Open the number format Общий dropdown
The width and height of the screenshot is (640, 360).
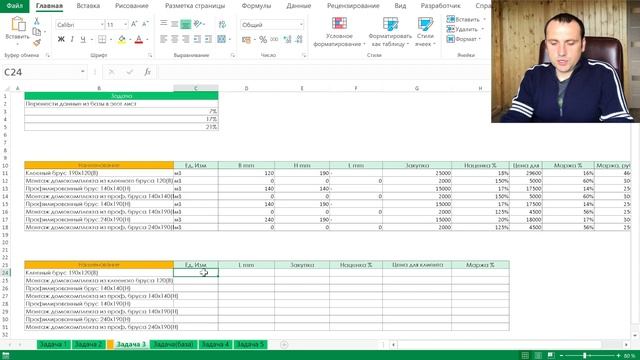tap(301, 25)
